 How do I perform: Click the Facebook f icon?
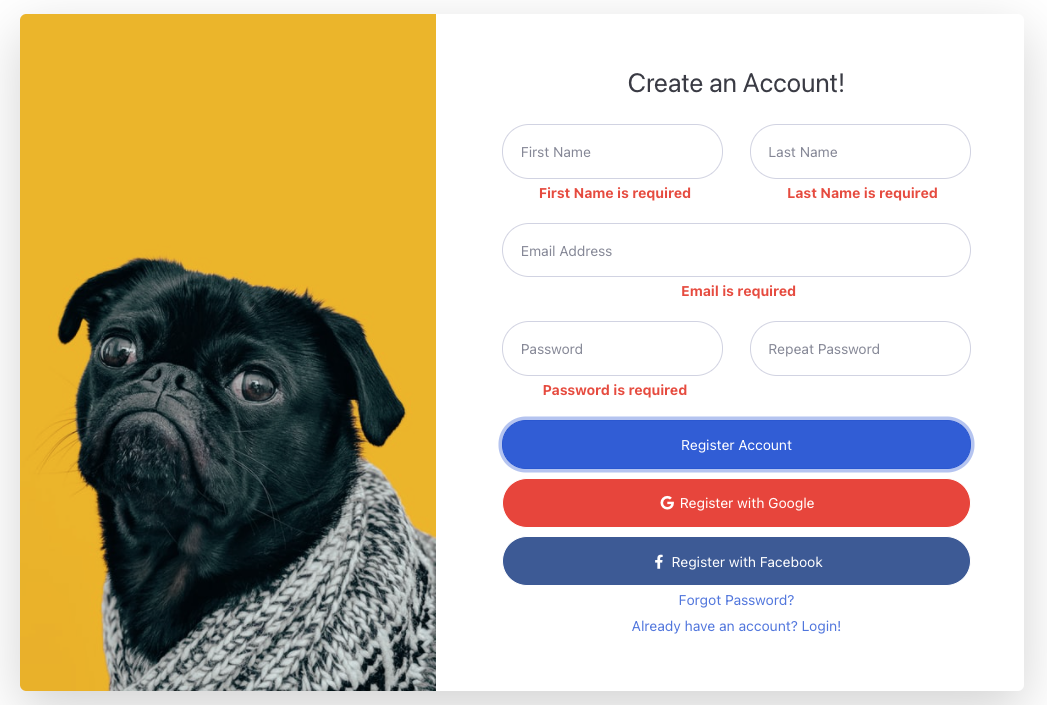[658, 561]
